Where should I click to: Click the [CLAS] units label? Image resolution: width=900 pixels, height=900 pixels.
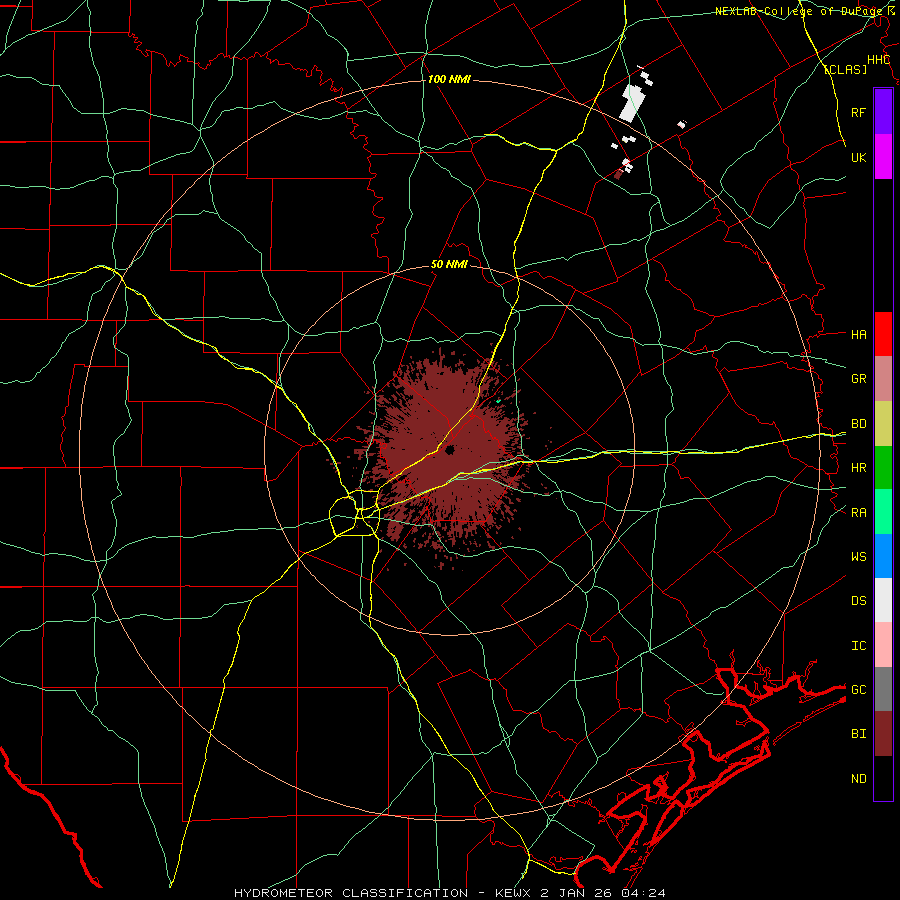pos(845,69)
